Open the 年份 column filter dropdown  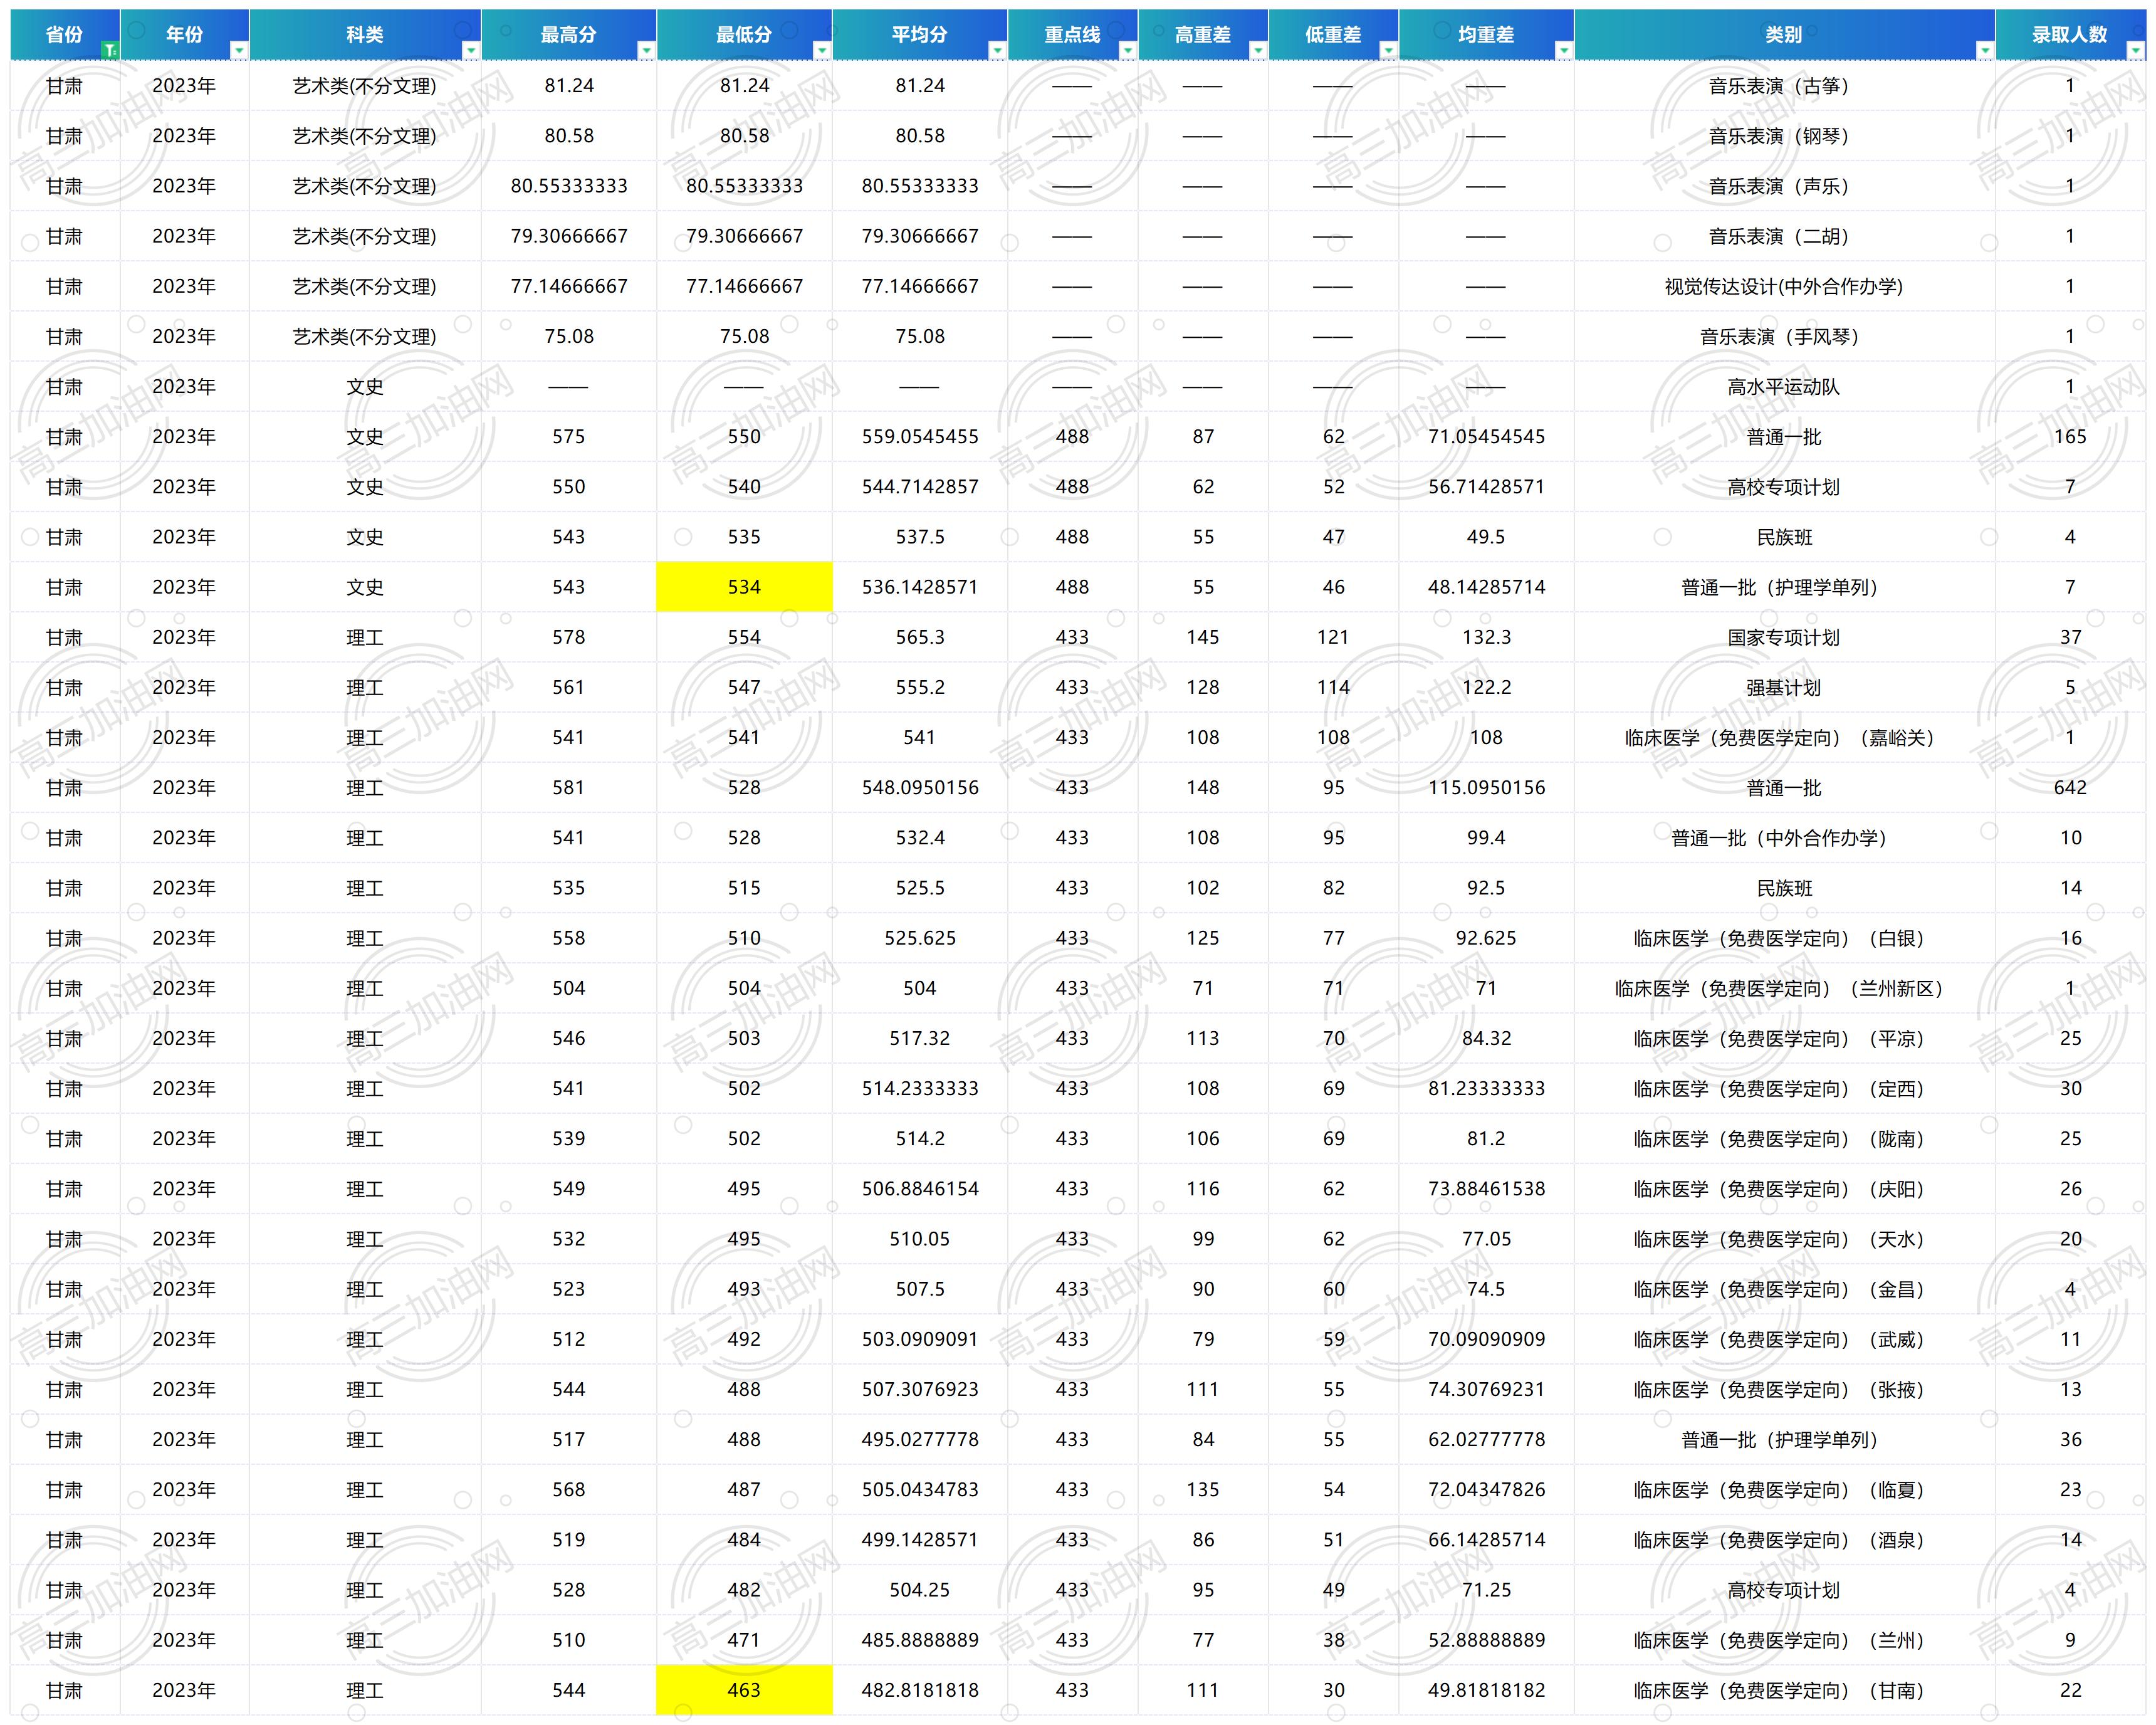point(239,50)
